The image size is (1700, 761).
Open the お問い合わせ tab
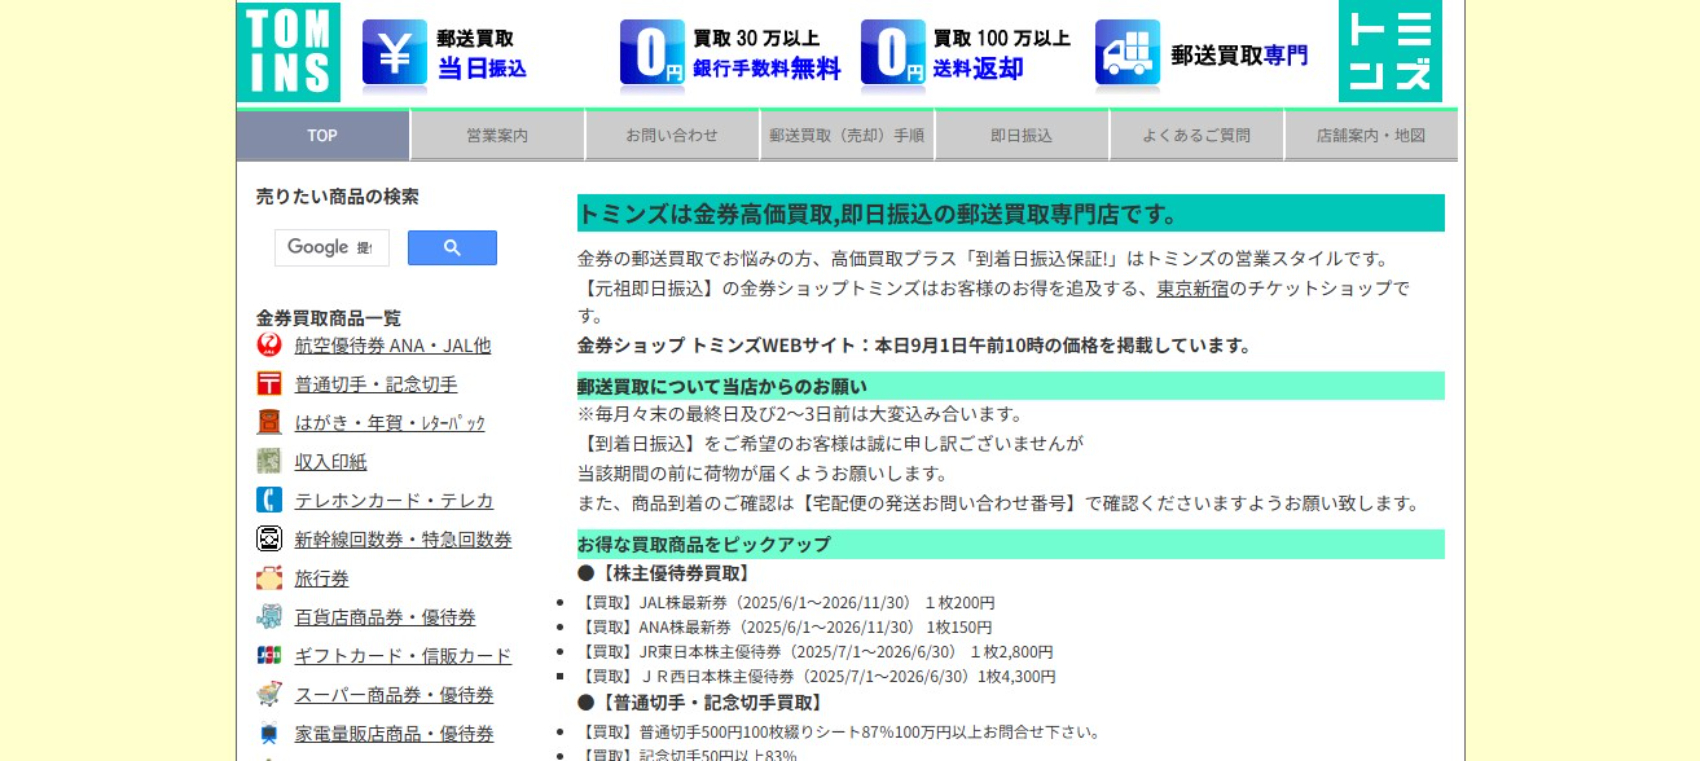[672, 135]
